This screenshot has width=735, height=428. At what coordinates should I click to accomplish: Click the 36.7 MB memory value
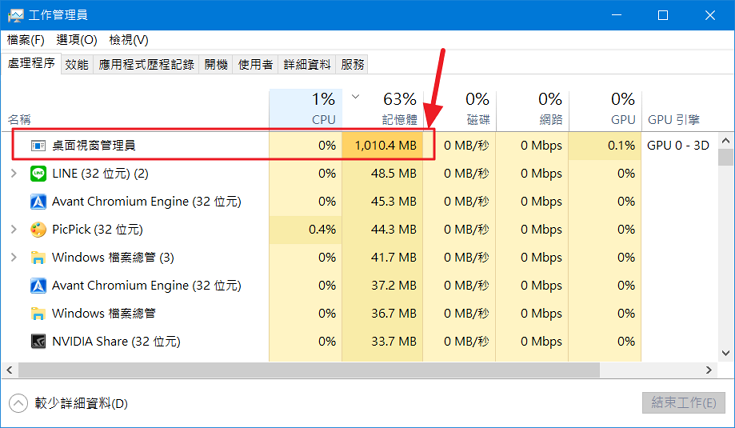[x=394, y=314]
